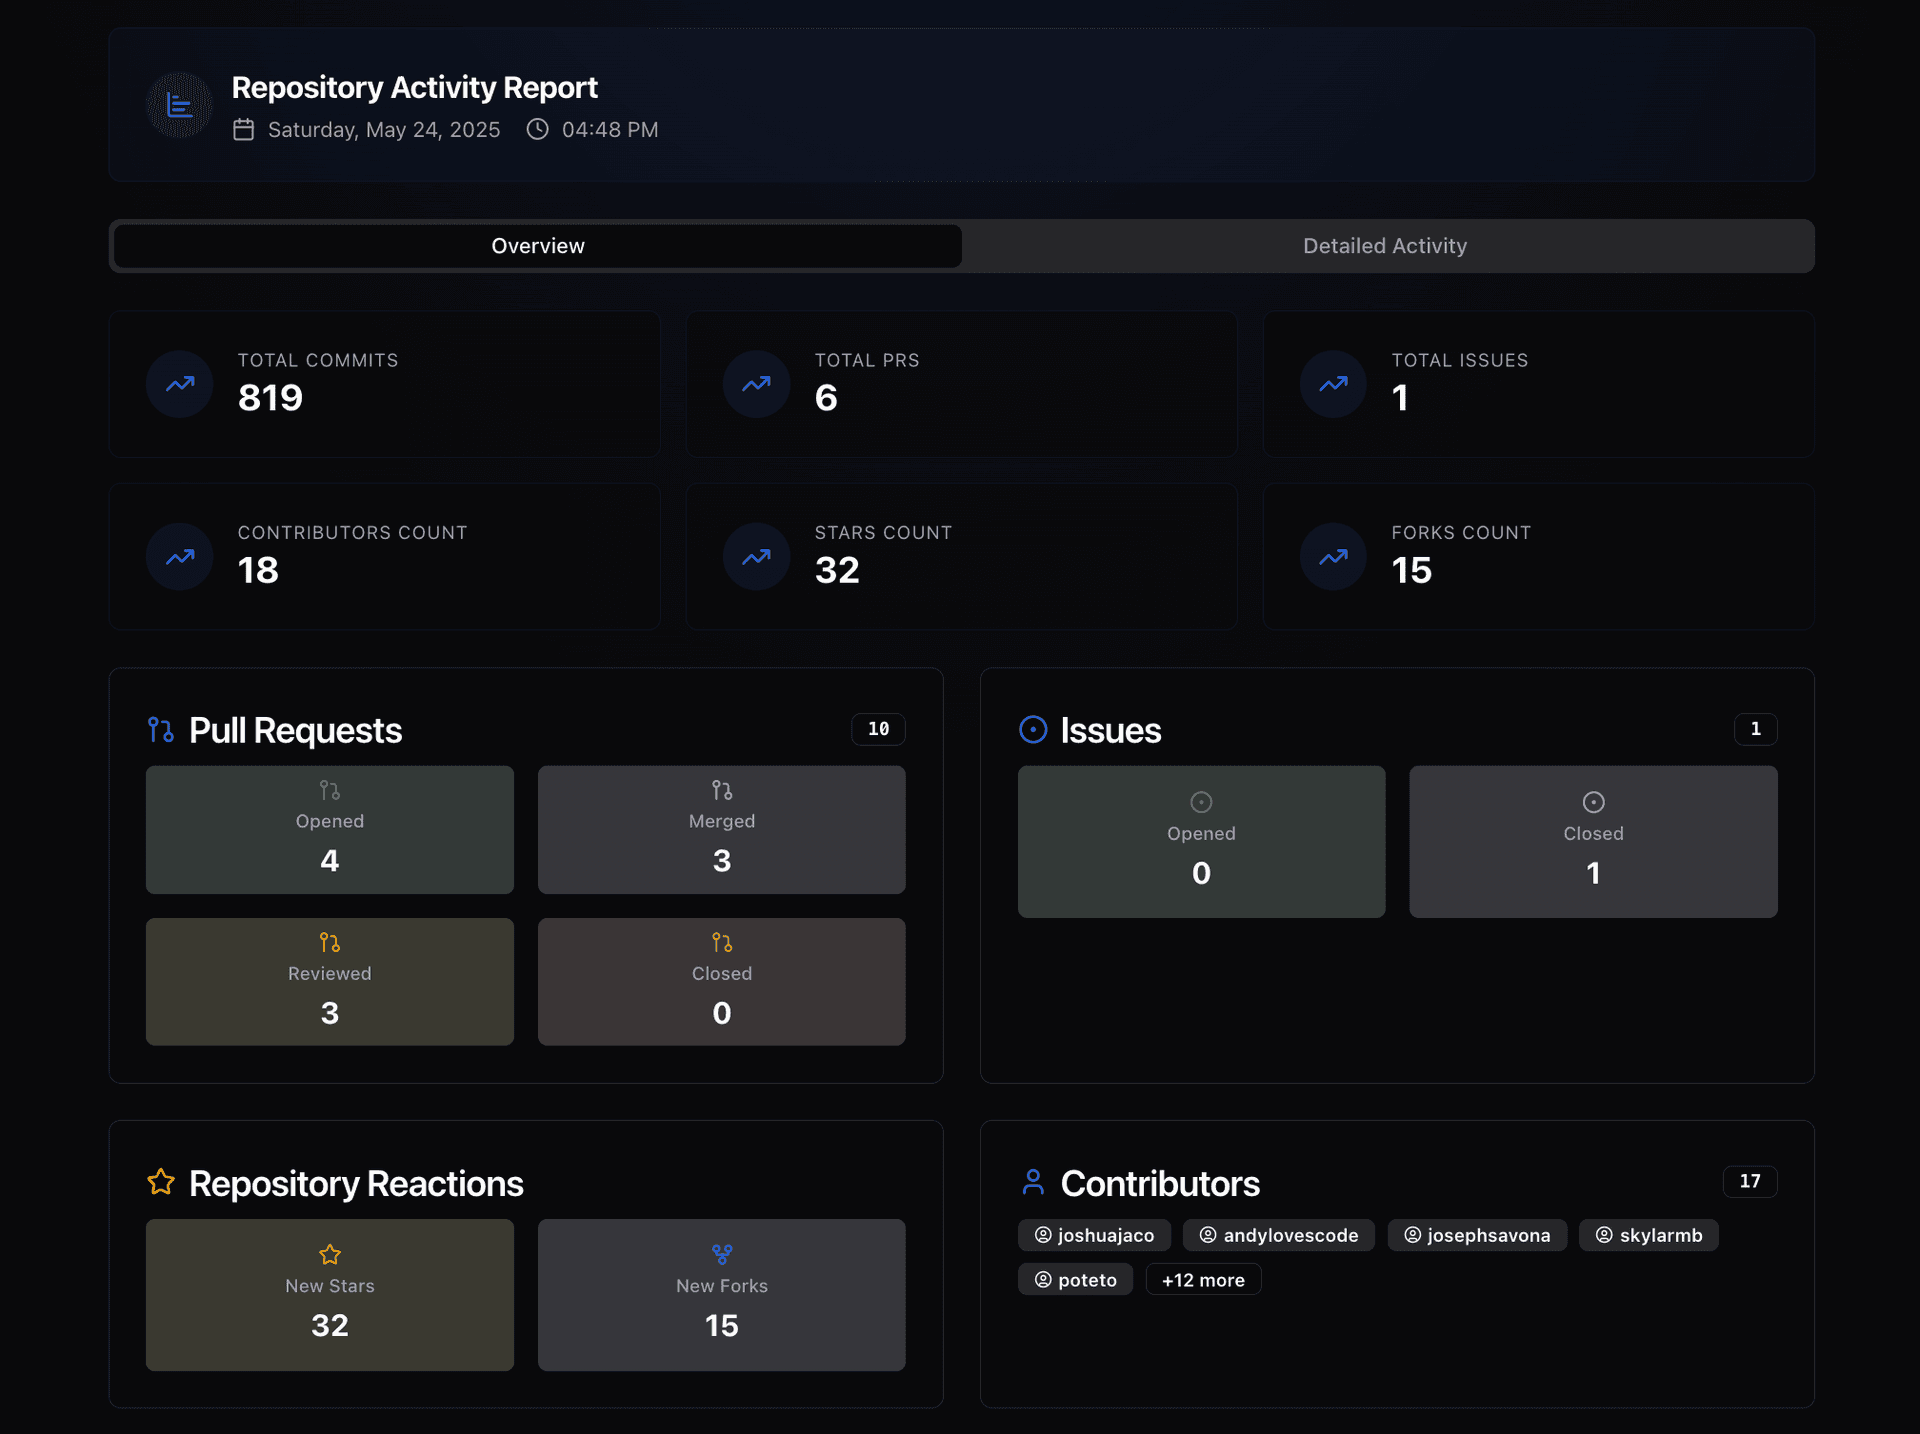Click the TOTAL COMMITS label
Screen dimensions: 1920x1434
(318, 360)
